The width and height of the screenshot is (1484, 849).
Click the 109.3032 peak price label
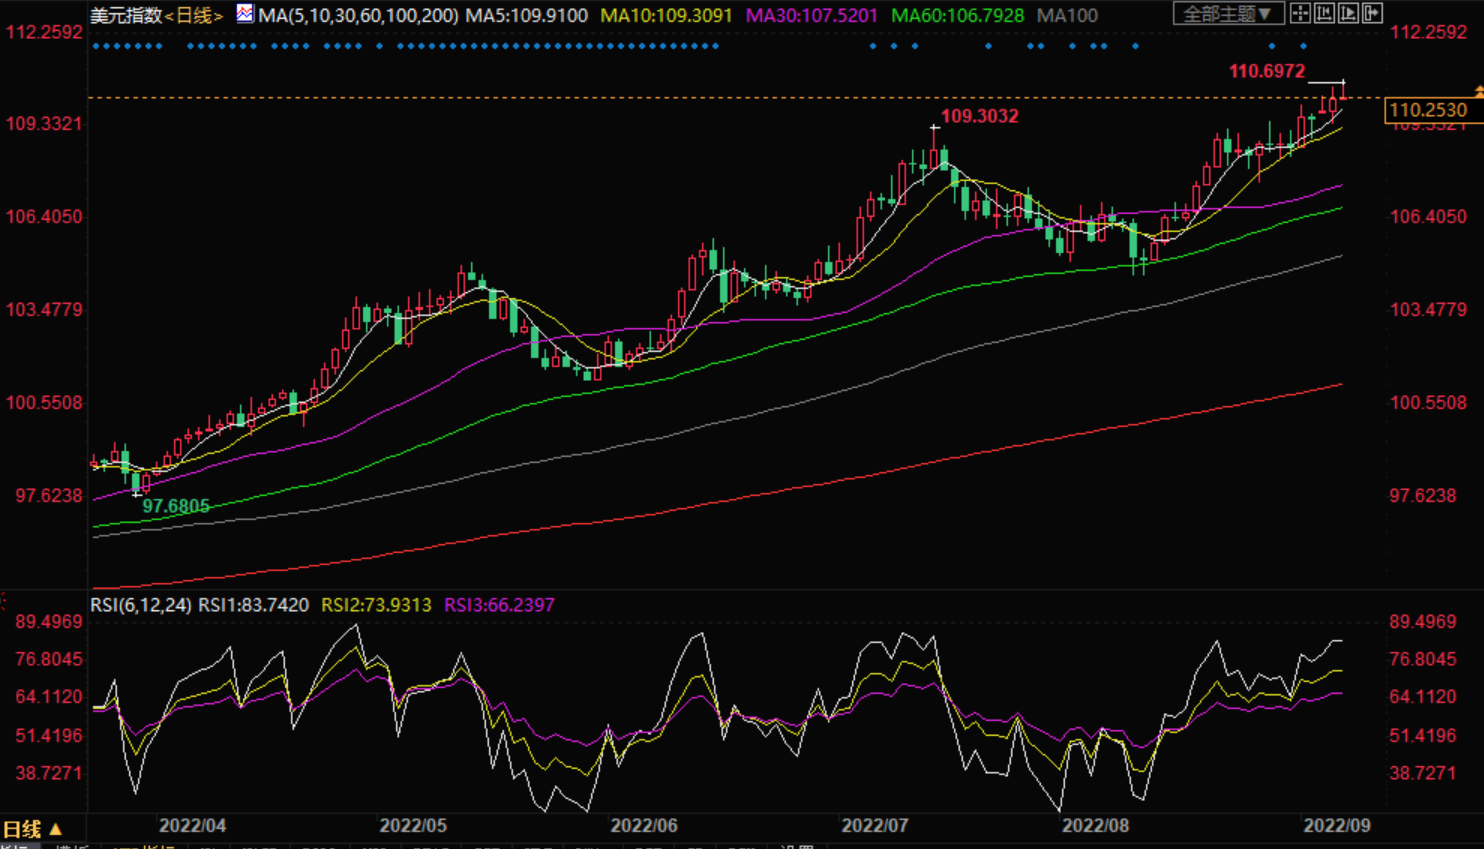[x=979, y=116]
